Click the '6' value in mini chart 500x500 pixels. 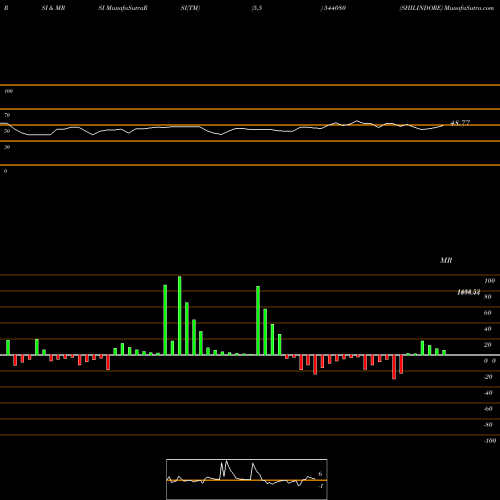tap(320, 474)
